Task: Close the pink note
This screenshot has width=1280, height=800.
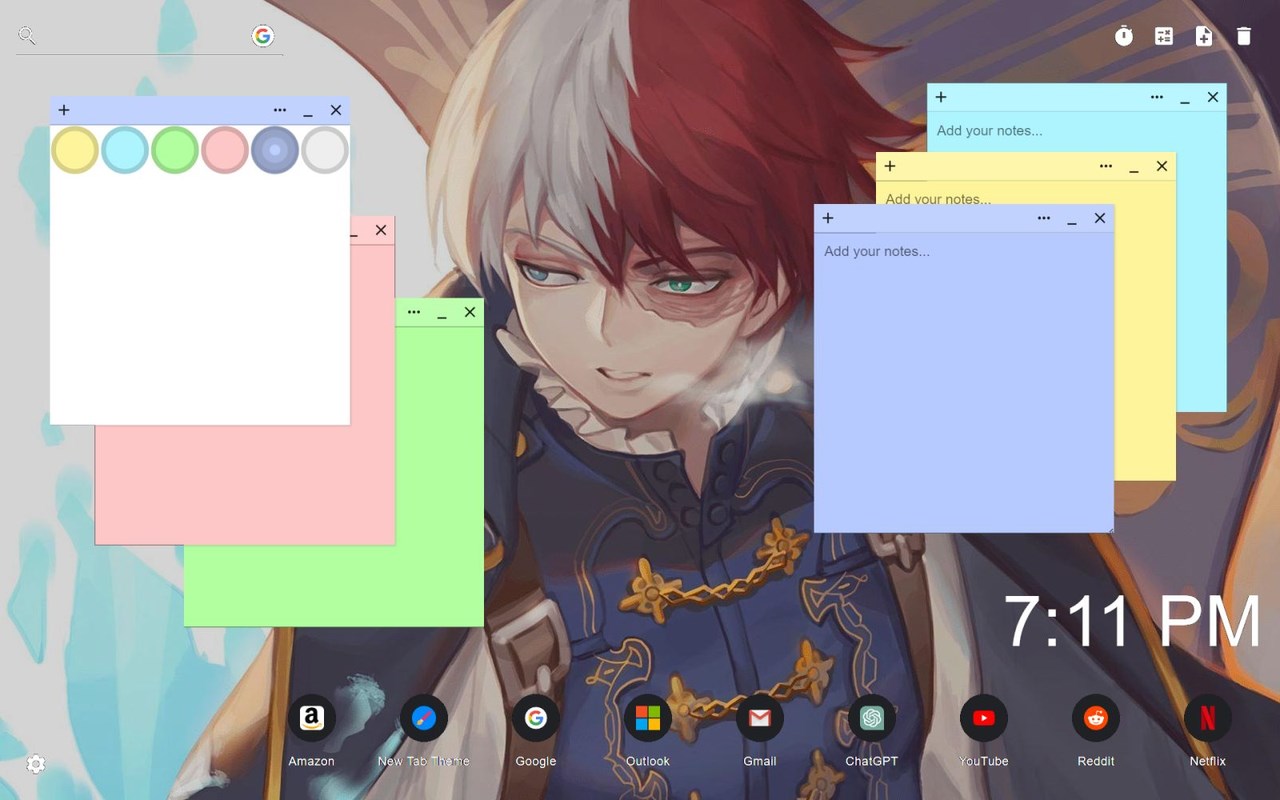Action: coord(381,230)
